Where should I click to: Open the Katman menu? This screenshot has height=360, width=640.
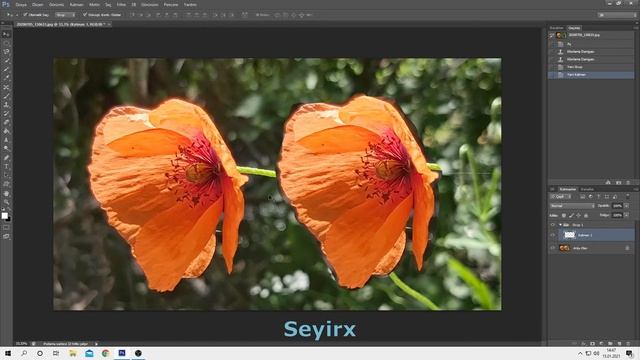[x=76, y=4]
